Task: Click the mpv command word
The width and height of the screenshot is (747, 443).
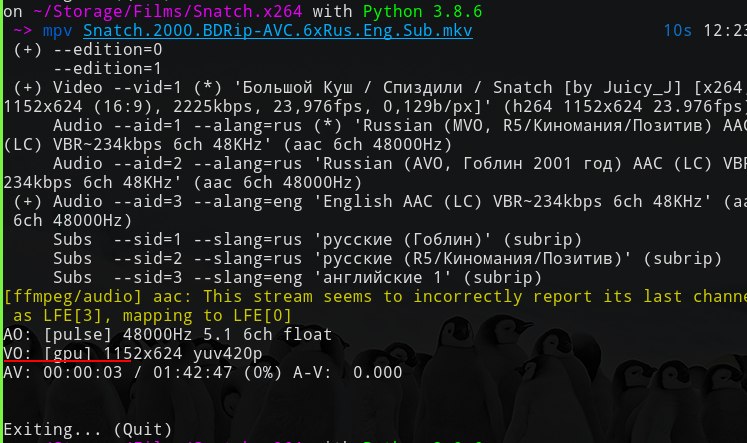Action: (x=57, y=31)
